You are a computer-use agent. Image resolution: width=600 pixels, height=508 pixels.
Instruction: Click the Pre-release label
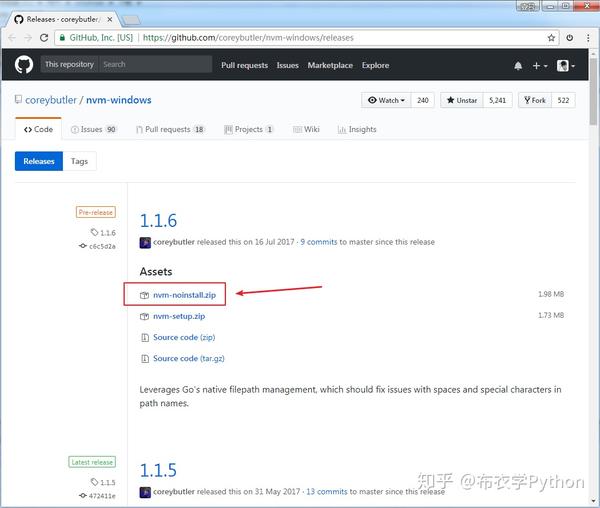coord(96,212)
